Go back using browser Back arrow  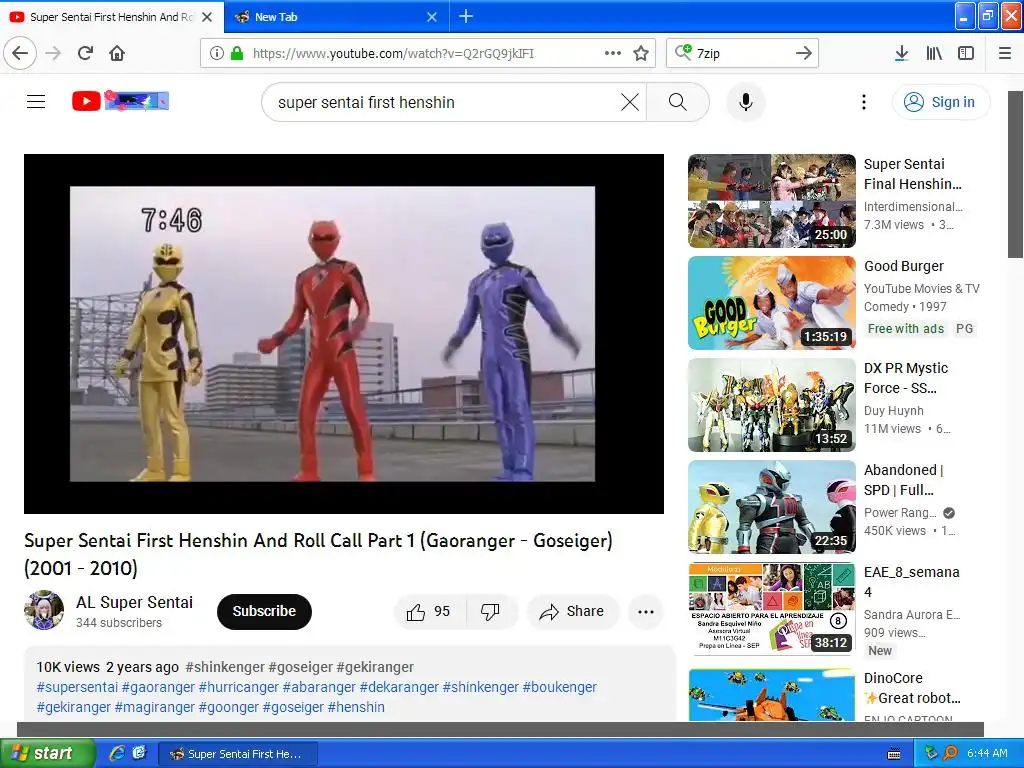[20, 53]
